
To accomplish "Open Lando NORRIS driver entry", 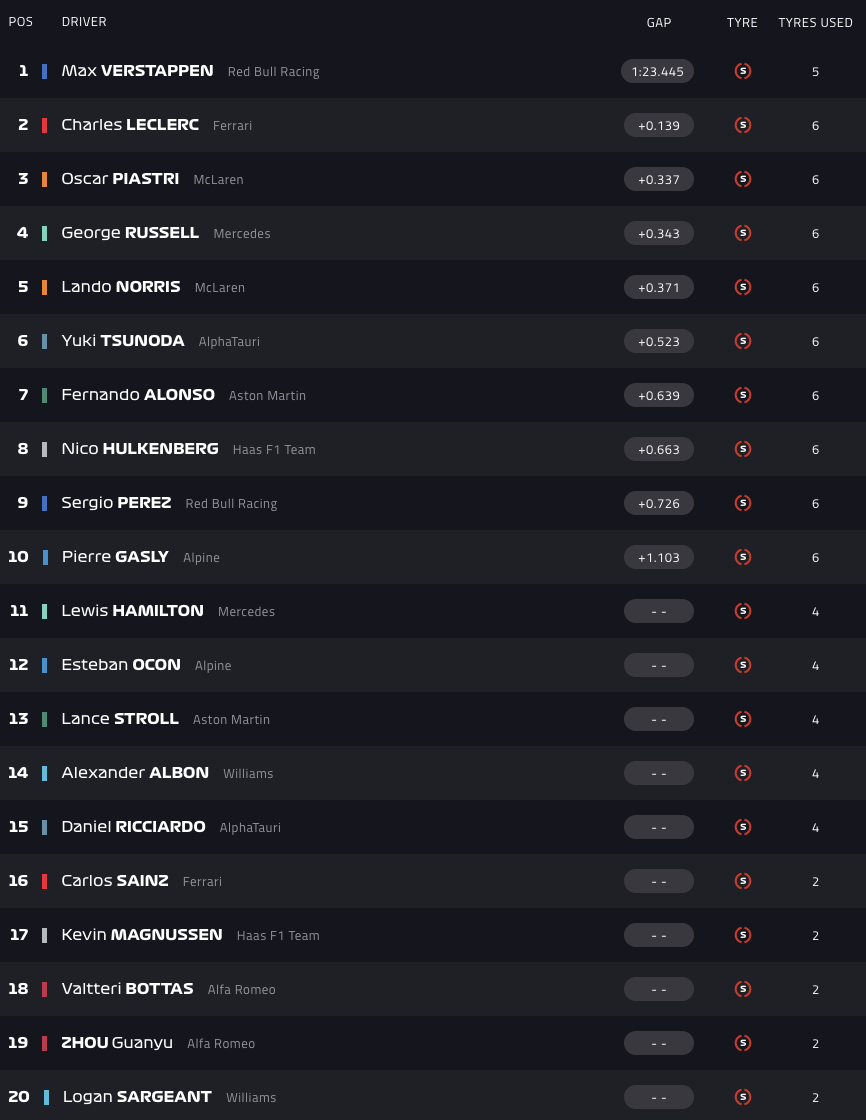I will tap(121, 287).
